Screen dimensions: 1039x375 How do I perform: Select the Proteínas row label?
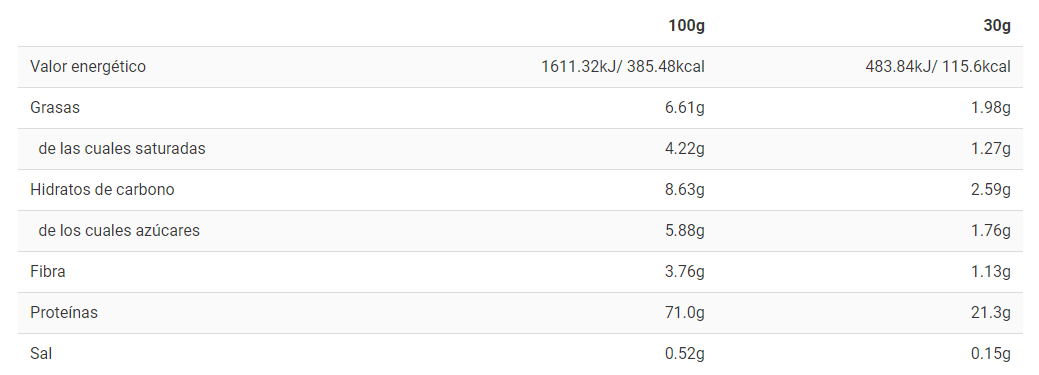click(x=64, y=313)
